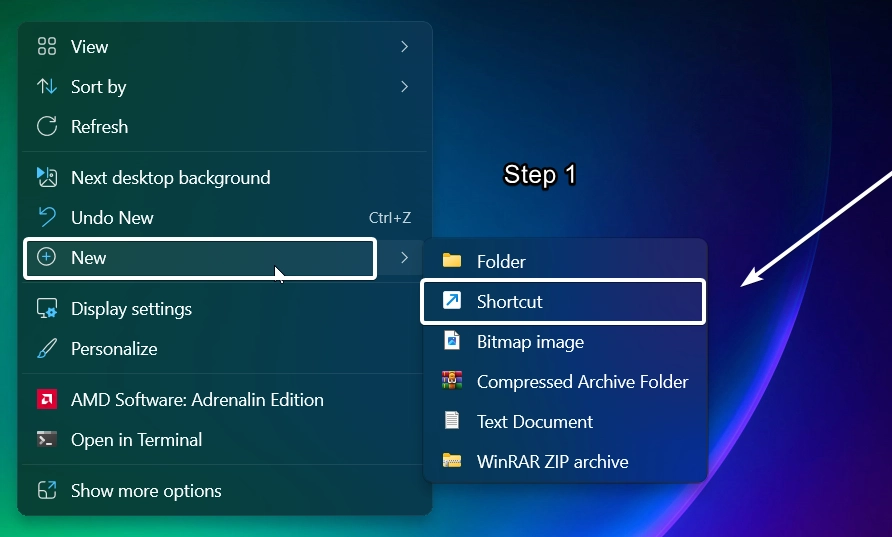Screen dimensions: 892x537
Task: Select WinRAR ZIP archive entry
Action: 564,461
